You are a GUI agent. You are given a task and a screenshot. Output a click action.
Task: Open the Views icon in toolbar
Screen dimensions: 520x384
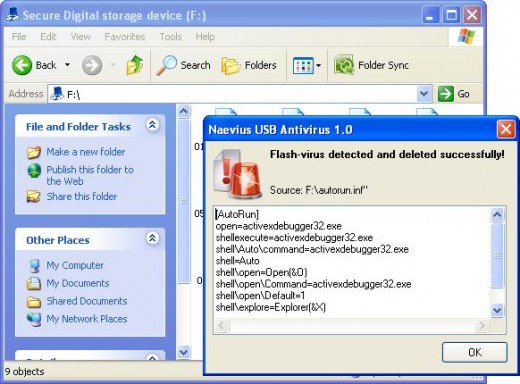[303, 65]
